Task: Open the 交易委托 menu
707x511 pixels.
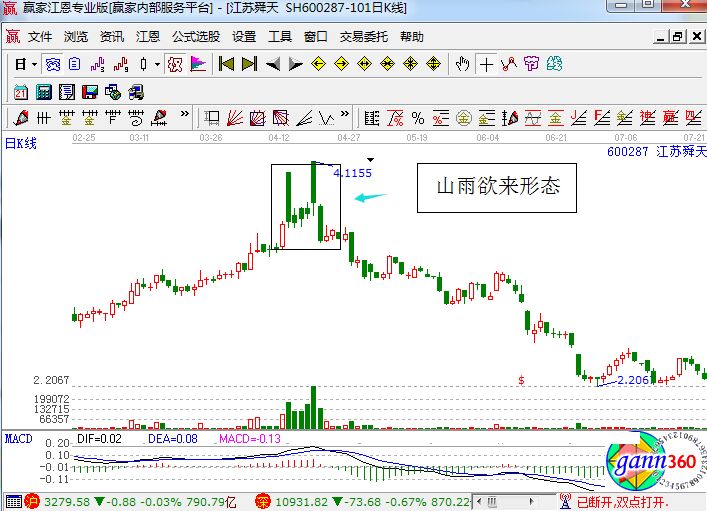Action: click(x=364, y=37)
